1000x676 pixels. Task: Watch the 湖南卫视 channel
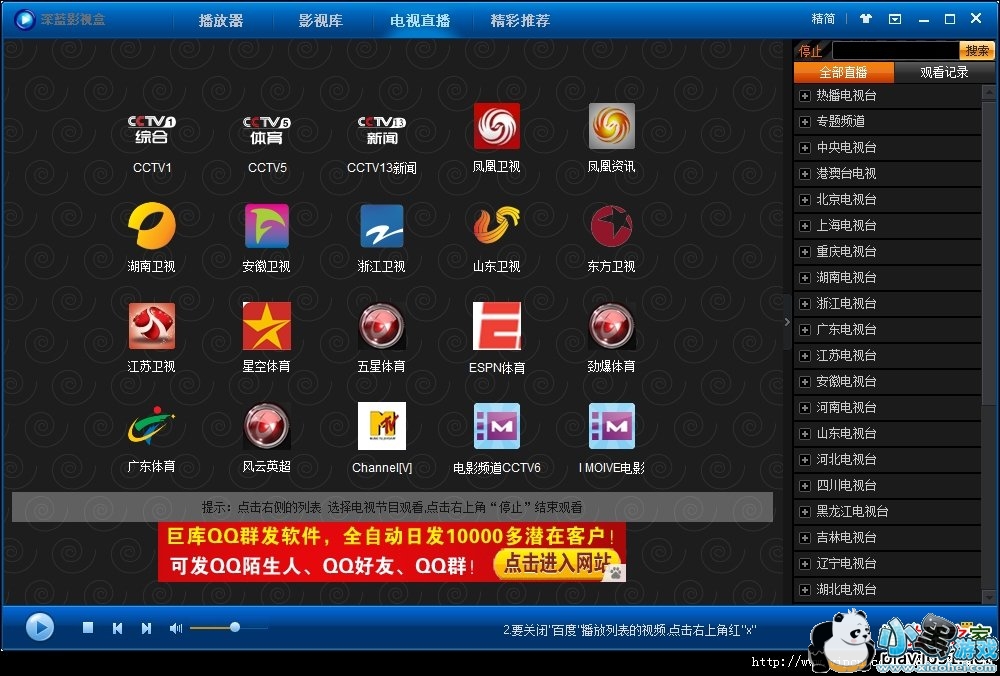(x=152, y=225)
